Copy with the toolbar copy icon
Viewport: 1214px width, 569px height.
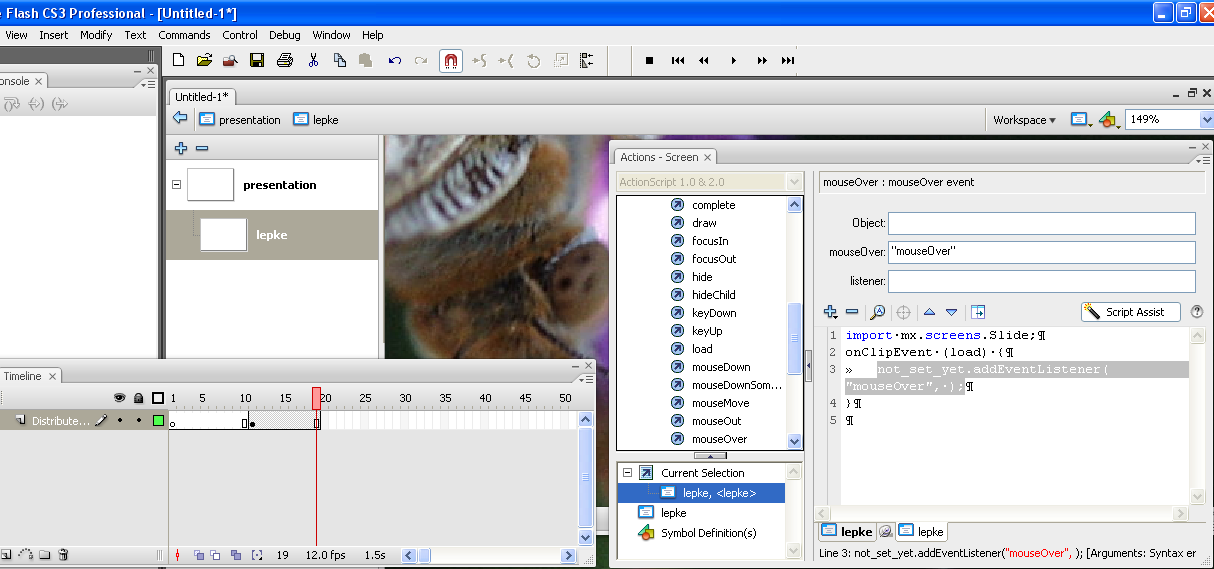point(340,60)
